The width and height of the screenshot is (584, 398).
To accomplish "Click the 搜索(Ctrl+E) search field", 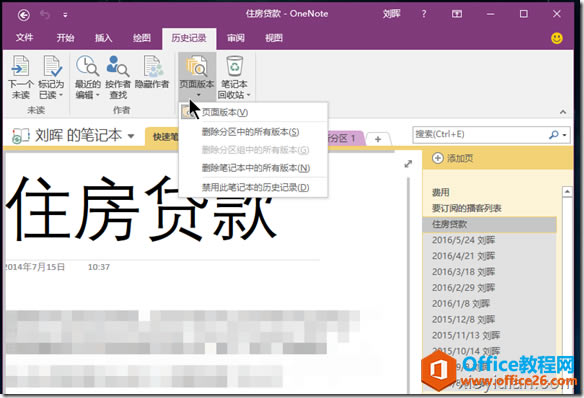I will (x=480, y=134).
